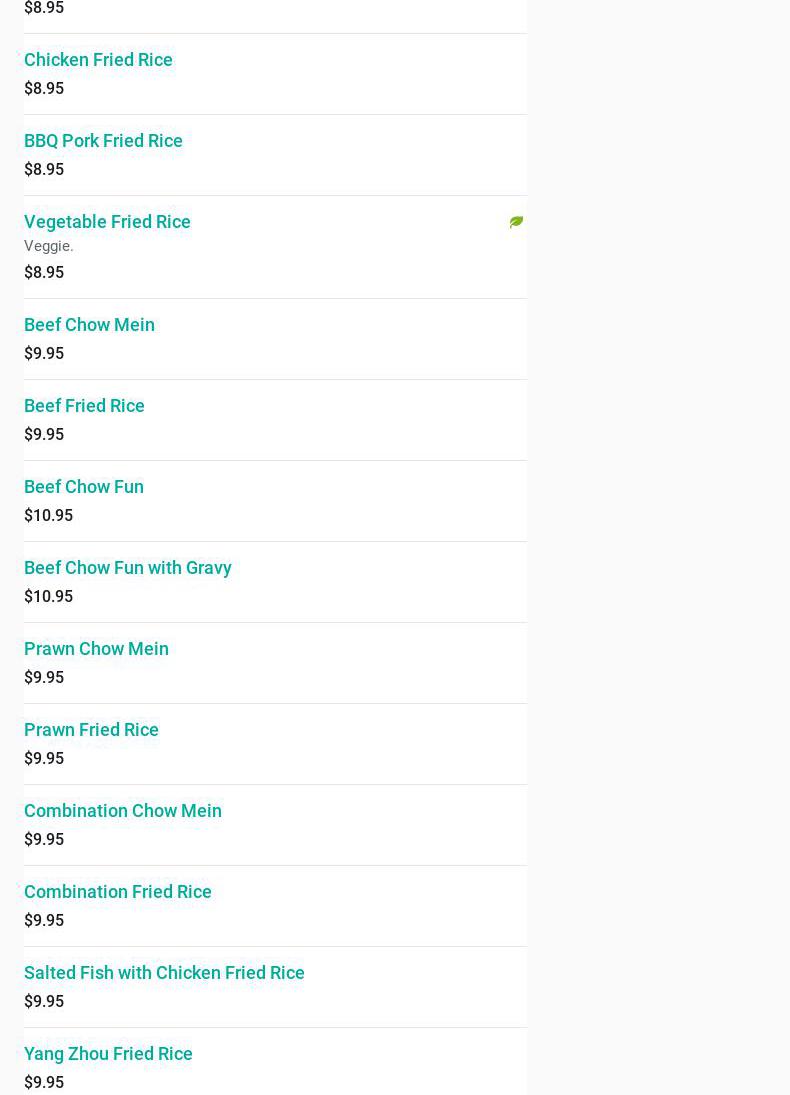This screenshot has height=1095, width=790.
Task: Open Salted Fish with Chicken Fried Rice
Action: click(164, 973)
